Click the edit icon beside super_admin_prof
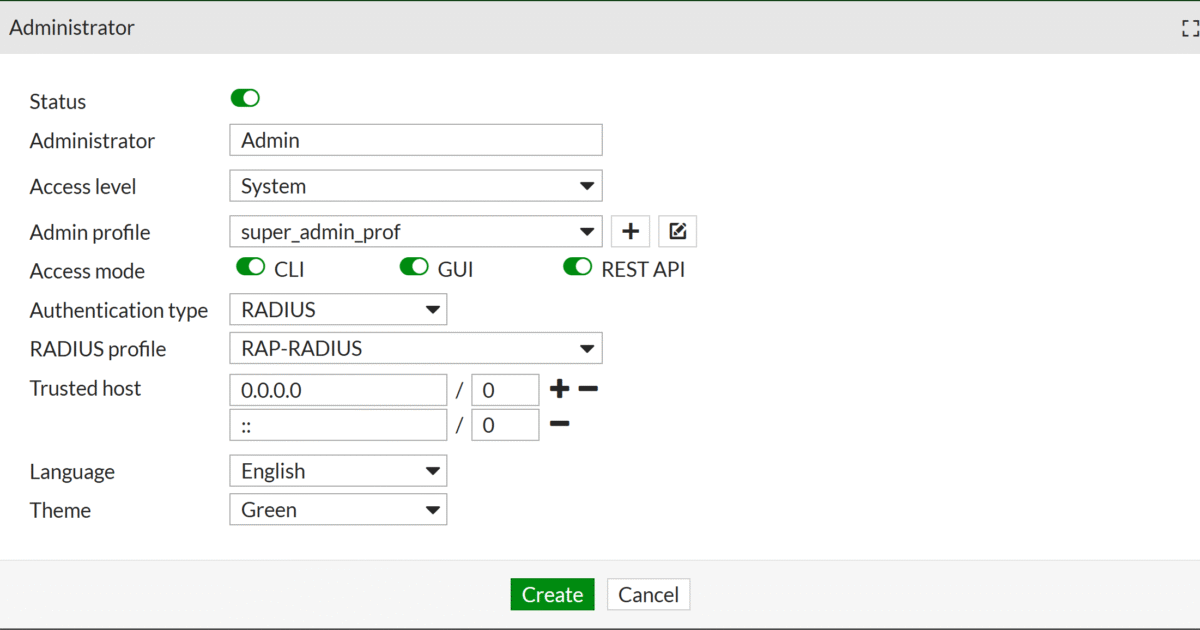This screenshot has width=1200, height=630. coord(677,231)
